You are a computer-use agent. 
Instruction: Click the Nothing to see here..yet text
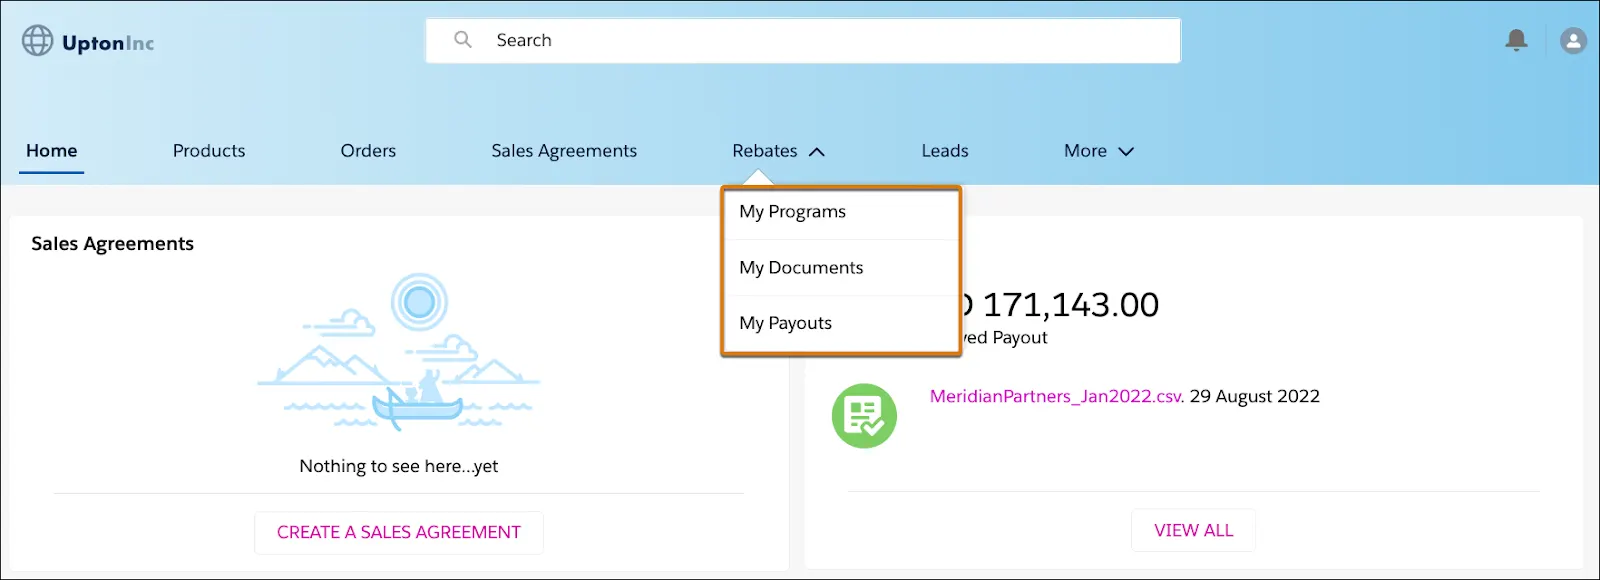click(399, 466)
